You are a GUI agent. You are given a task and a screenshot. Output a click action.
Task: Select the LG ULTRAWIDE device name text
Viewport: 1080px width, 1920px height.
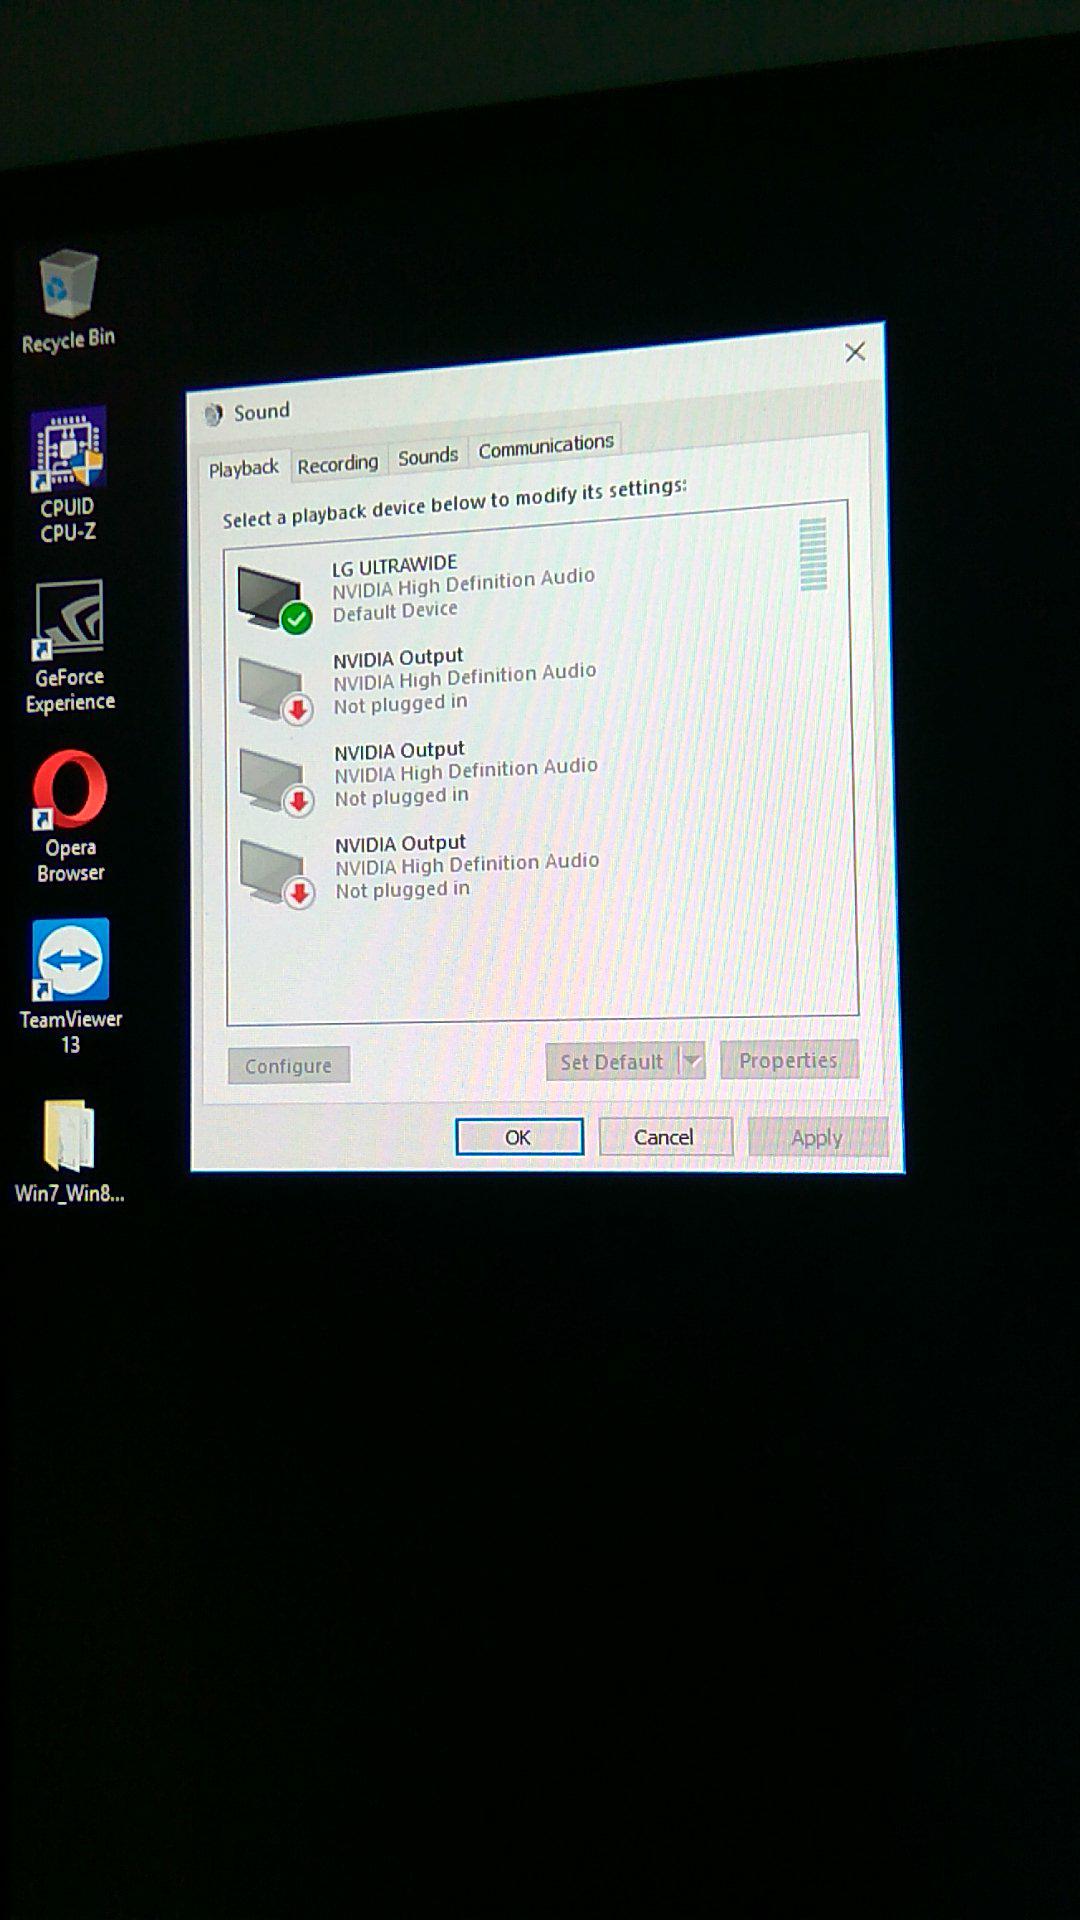coord(395,566)
